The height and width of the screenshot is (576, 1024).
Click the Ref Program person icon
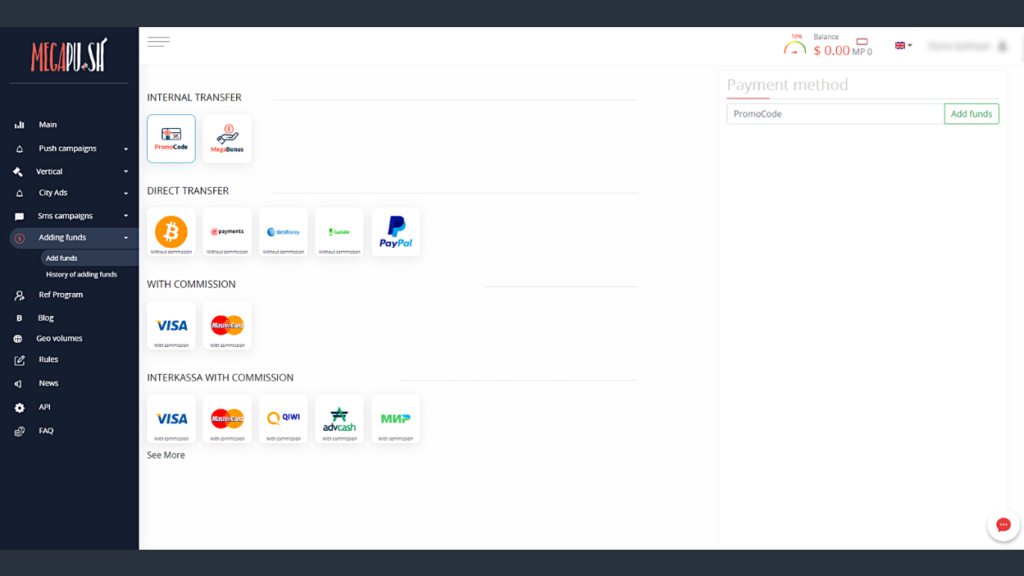point(20,295)
